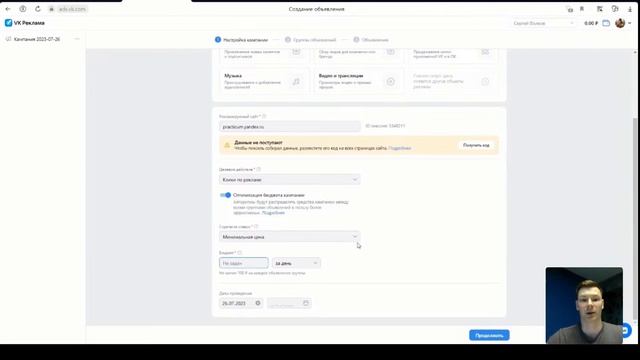This screenshot has height=360, width=640.
Task: Open the За день budget period dropdown
Action: [296, 263]
